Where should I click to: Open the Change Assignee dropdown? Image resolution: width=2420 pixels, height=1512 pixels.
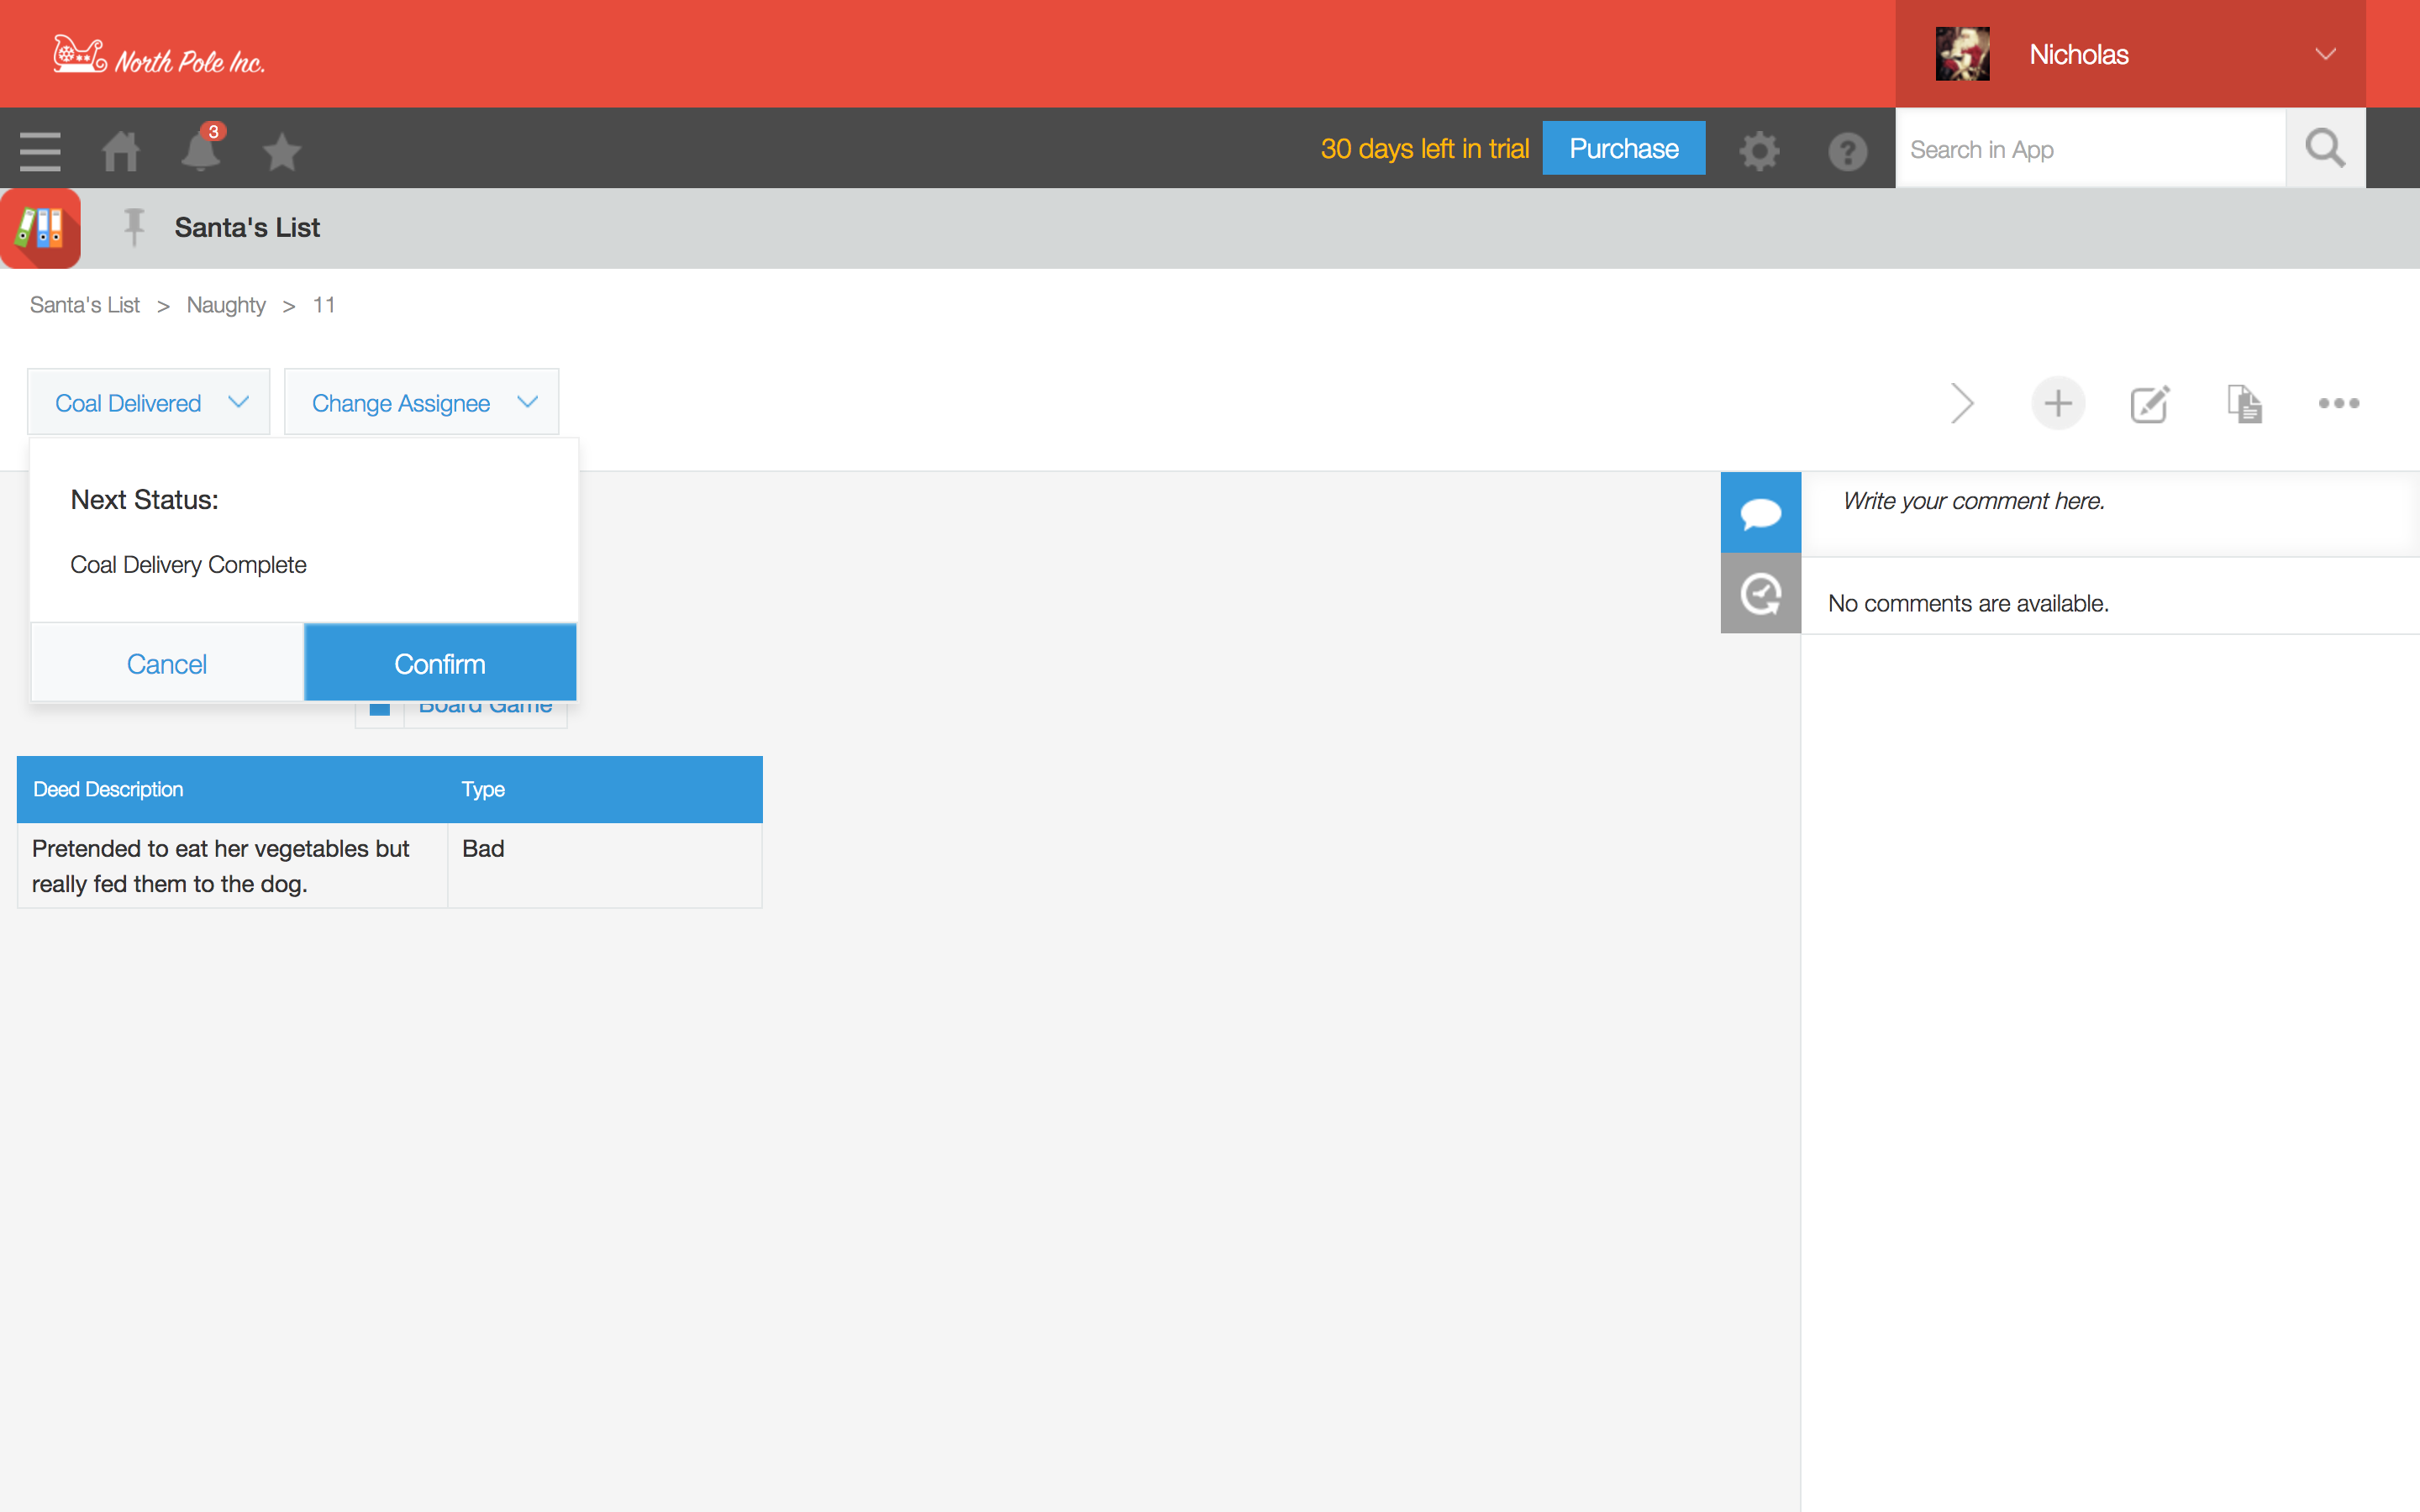tap(421, 402)
